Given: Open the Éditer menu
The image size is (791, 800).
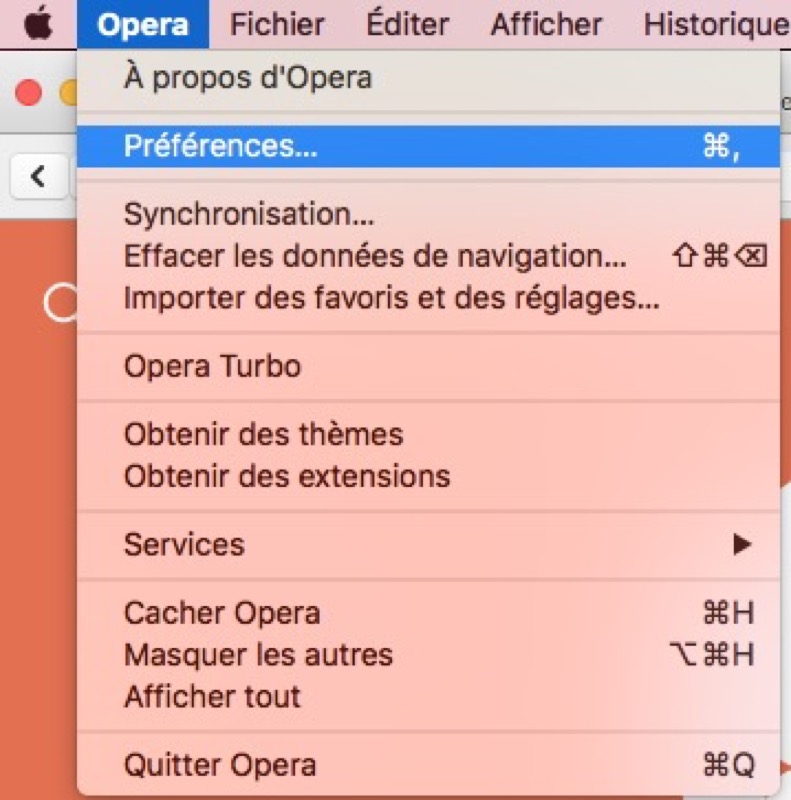Looking at the screenshot, I should 407,24.
